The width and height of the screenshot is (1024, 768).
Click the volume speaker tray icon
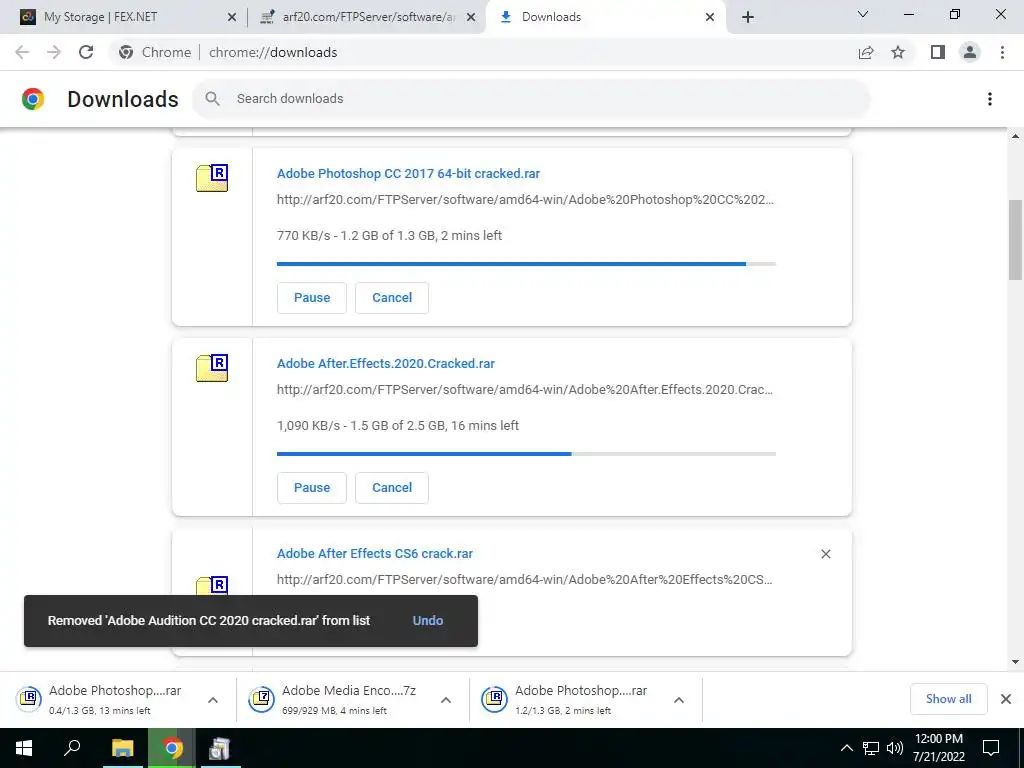point(895,748)
